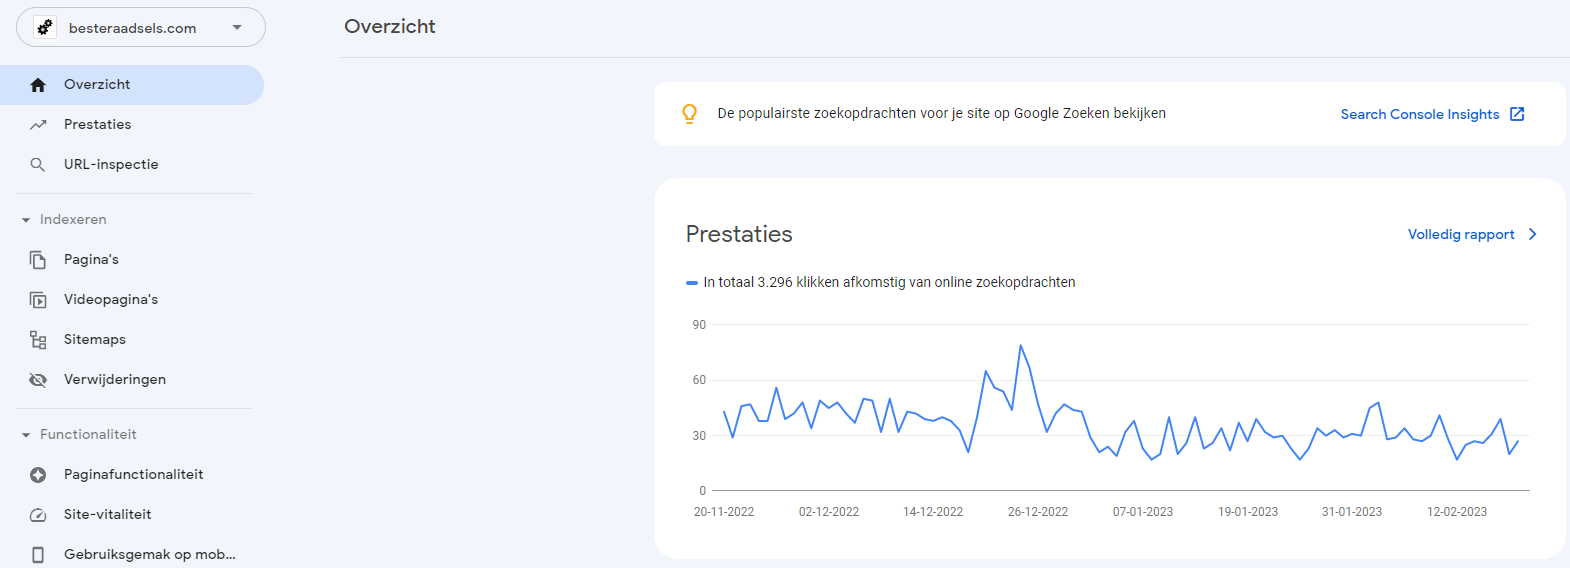Screen dimensions: 1570x568
Task: Open the besteraadsels.com property dropdown
Action: pos(141,27)
